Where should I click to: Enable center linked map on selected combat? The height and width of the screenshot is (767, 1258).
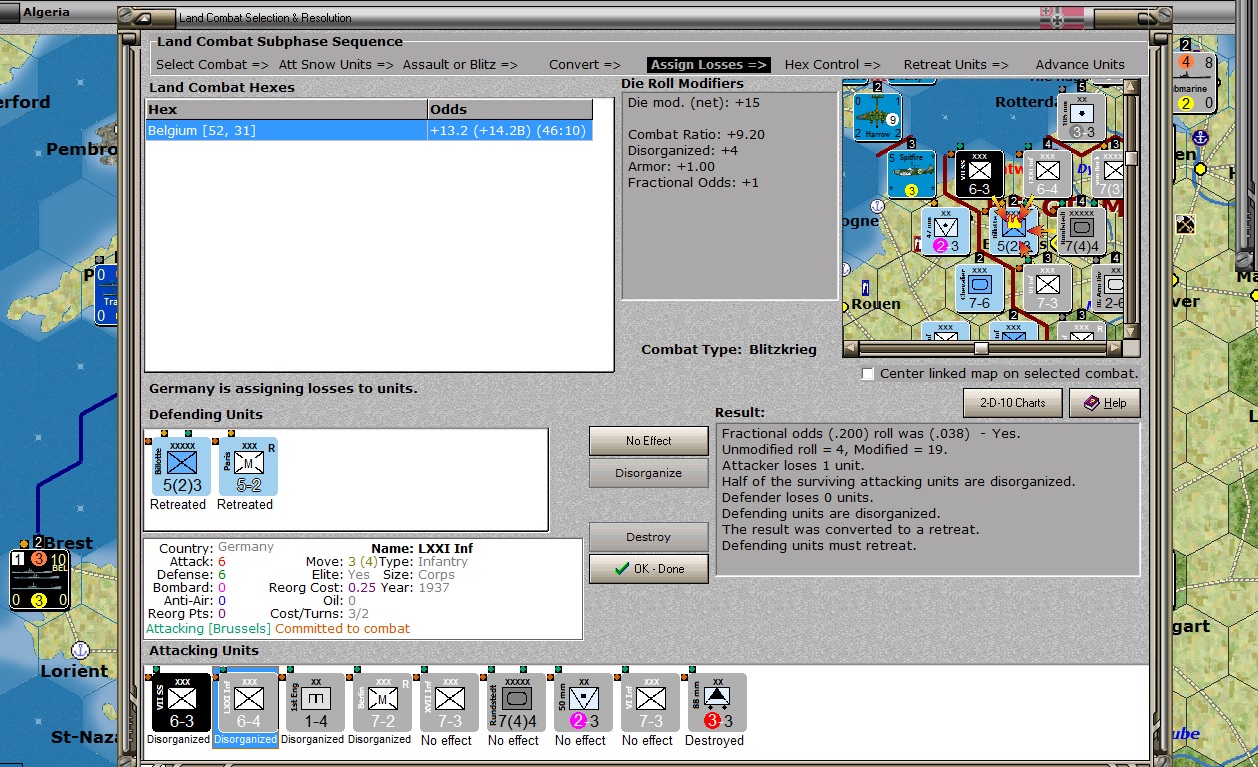tap(868, 374)
